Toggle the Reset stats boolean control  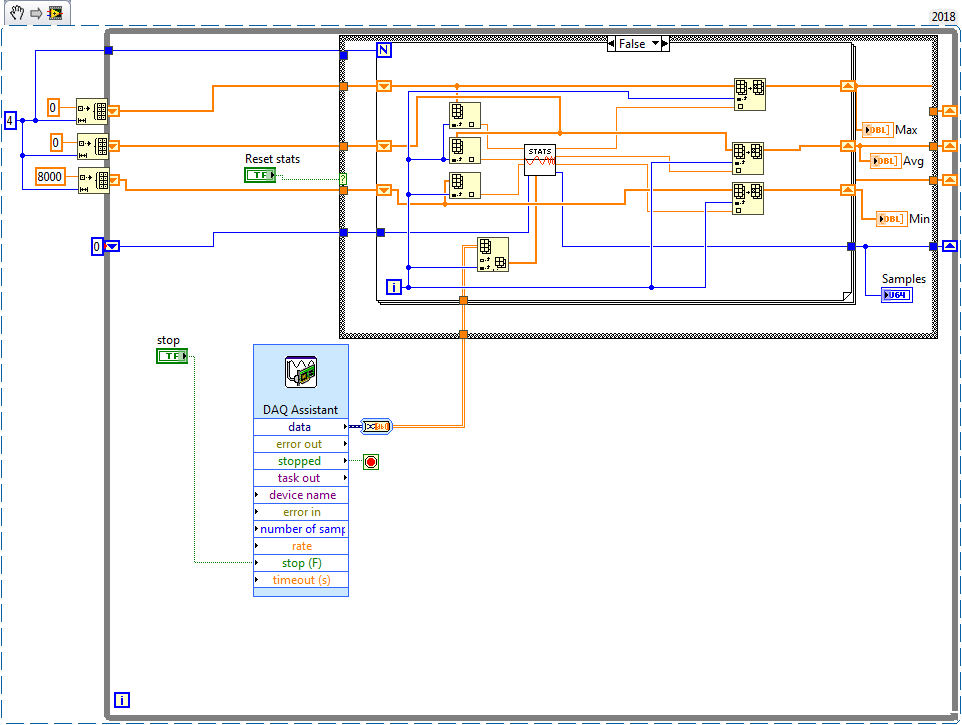tap(260, 175)
